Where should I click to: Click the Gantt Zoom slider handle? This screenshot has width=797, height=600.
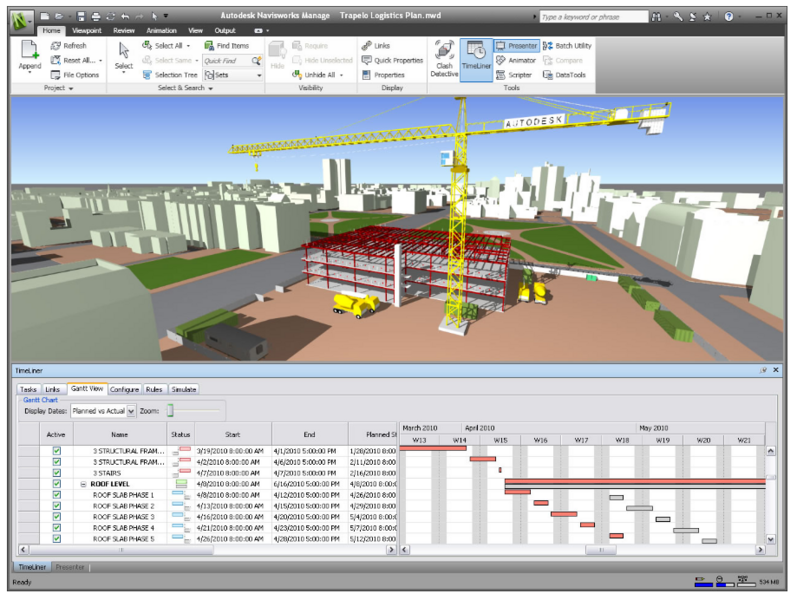(x=170, y=410)
